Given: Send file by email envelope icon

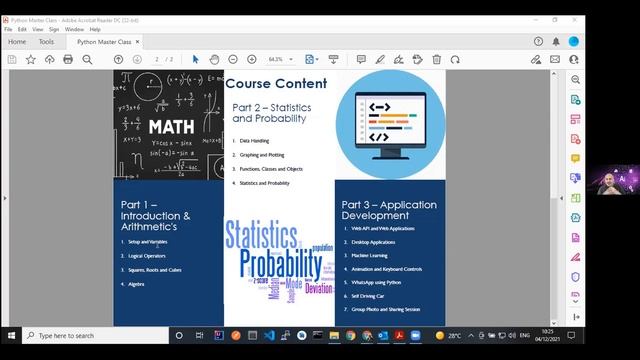Looking at the screenshot, I should (555, 60).
